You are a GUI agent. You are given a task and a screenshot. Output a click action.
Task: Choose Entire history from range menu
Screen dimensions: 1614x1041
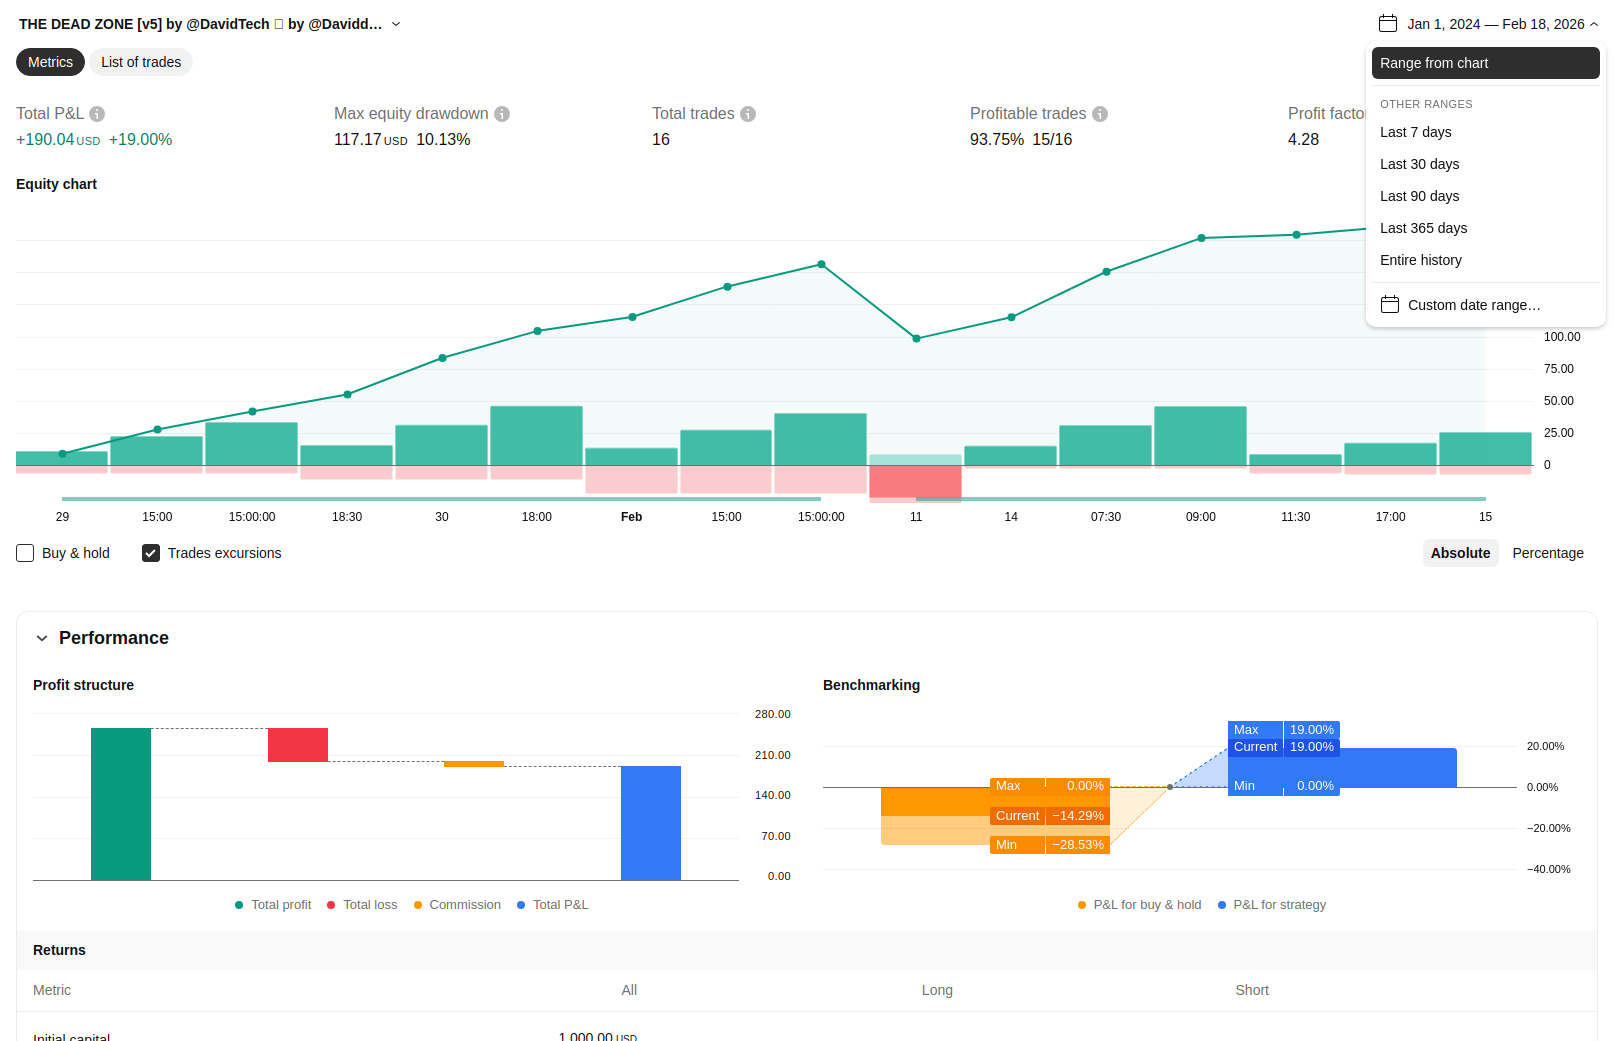[1420, 260]
